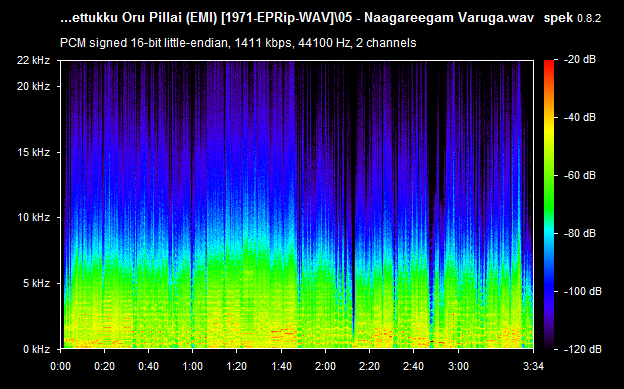This screenshot has height=389, width=624.
Task: Click the 2:20 time axis label
Action: coord(369,366)
